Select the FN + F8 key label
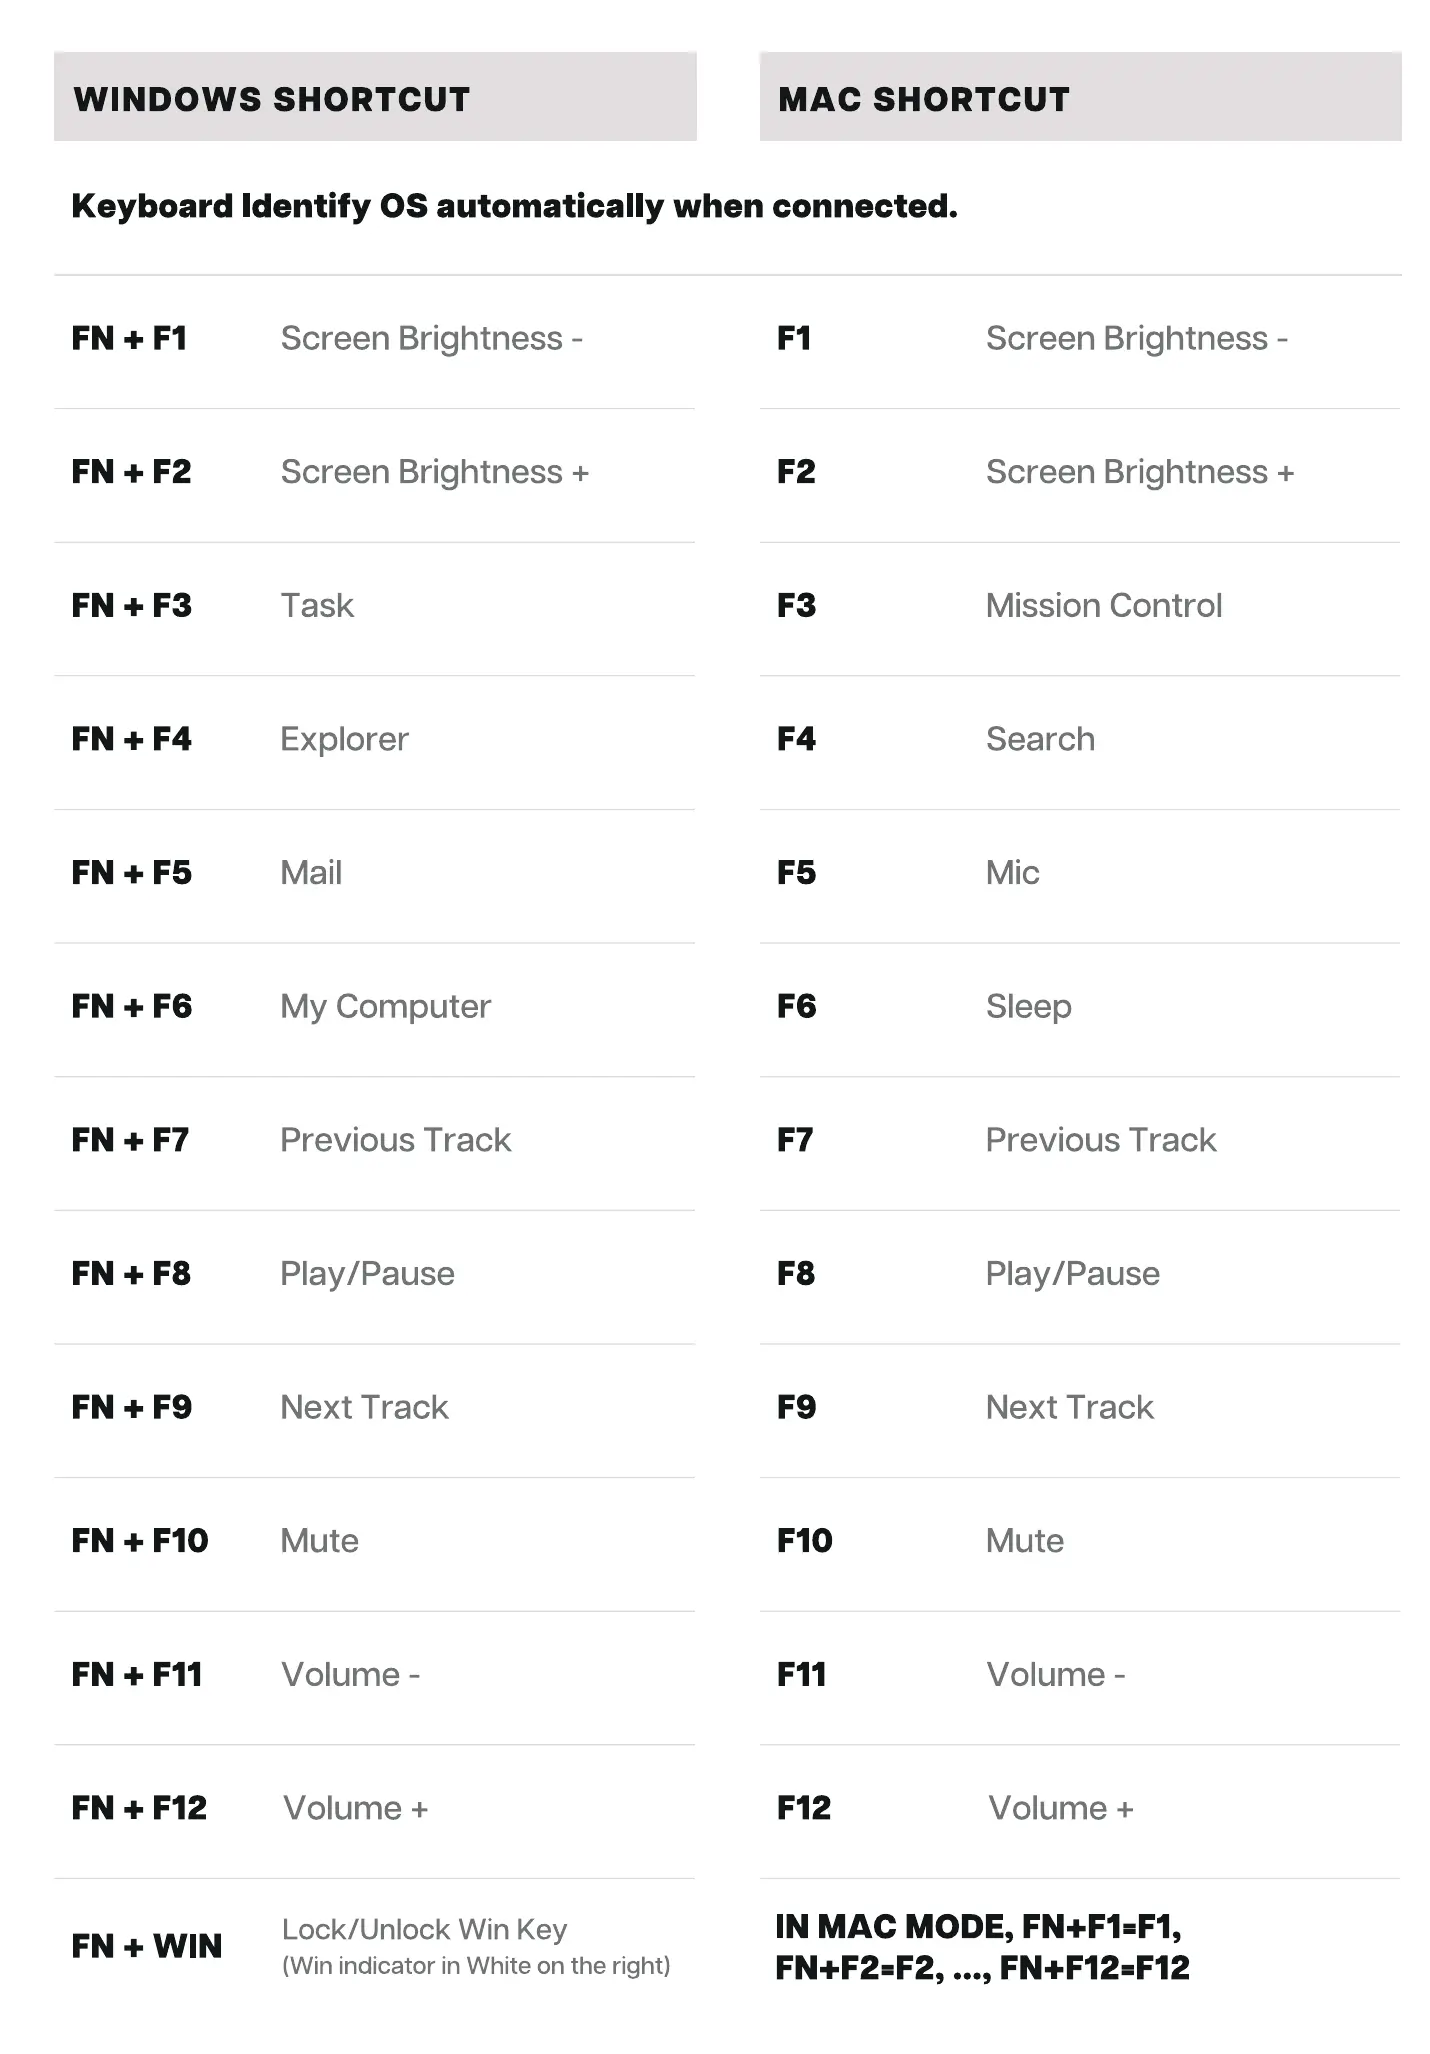 pos(131,1273)
